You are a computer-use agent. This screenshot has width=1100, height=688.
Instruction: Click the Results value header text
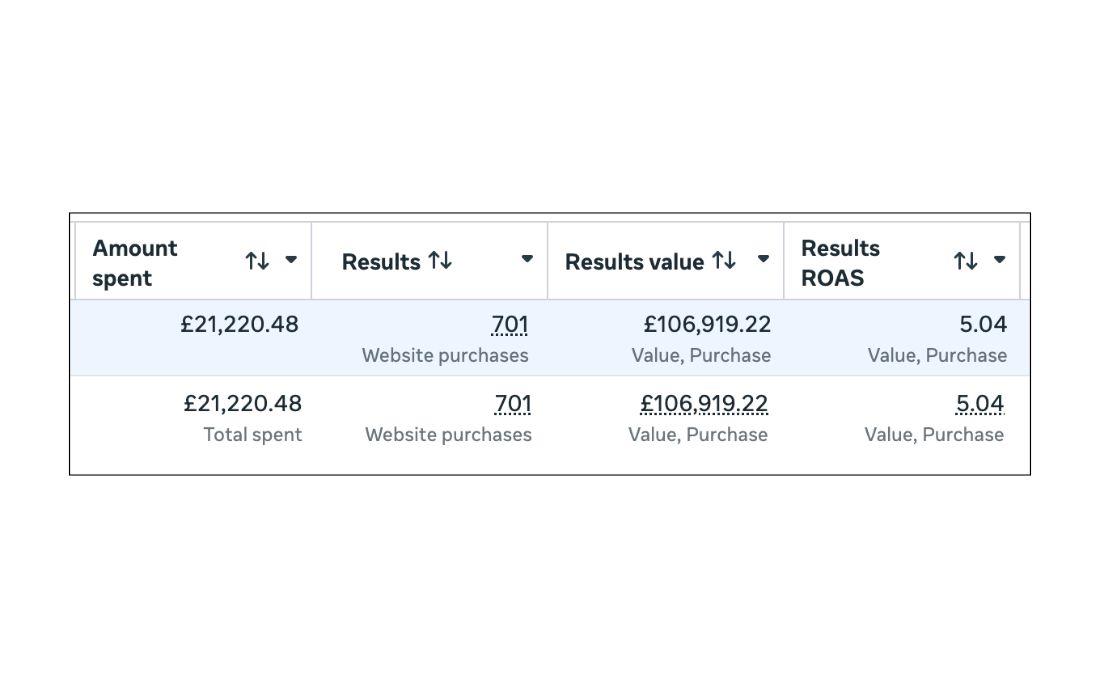634,262
